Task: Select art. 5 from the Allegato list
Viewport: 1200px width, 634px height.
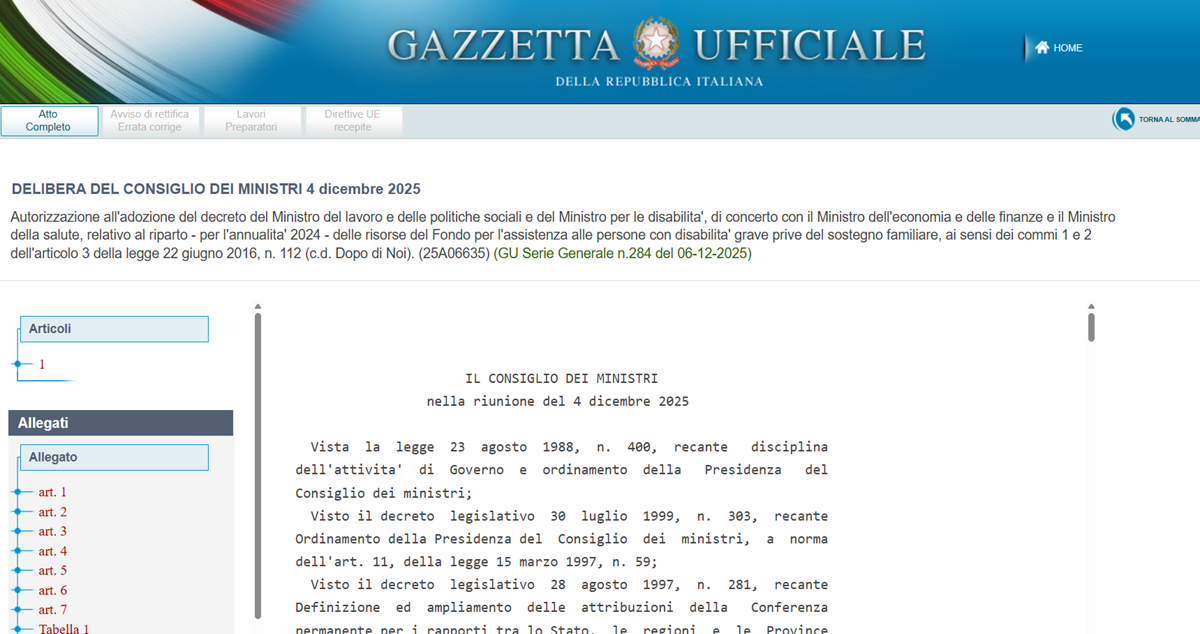Action: pyautogui.click(x=52, y=571)
